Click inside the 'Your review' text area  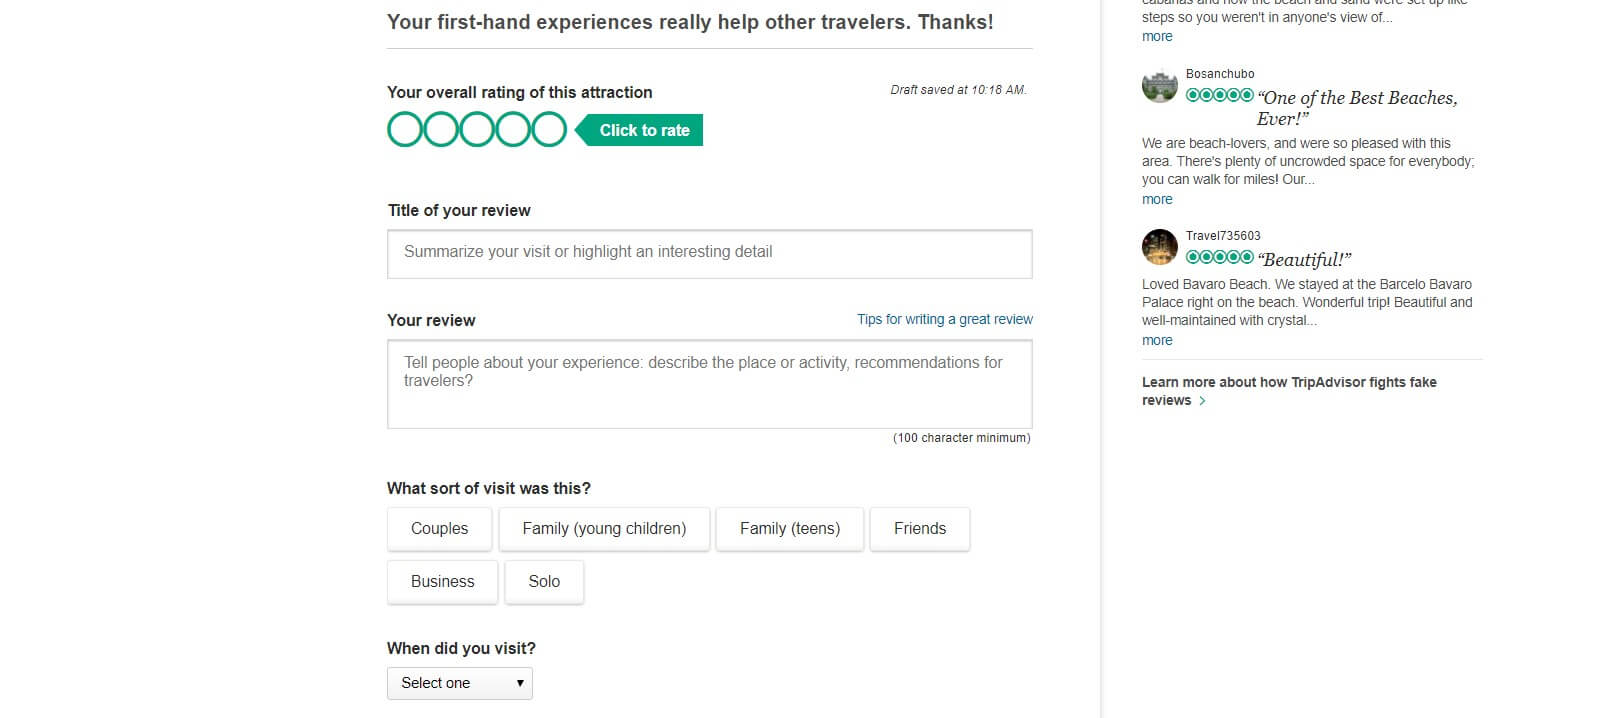[x=709, y=384]
